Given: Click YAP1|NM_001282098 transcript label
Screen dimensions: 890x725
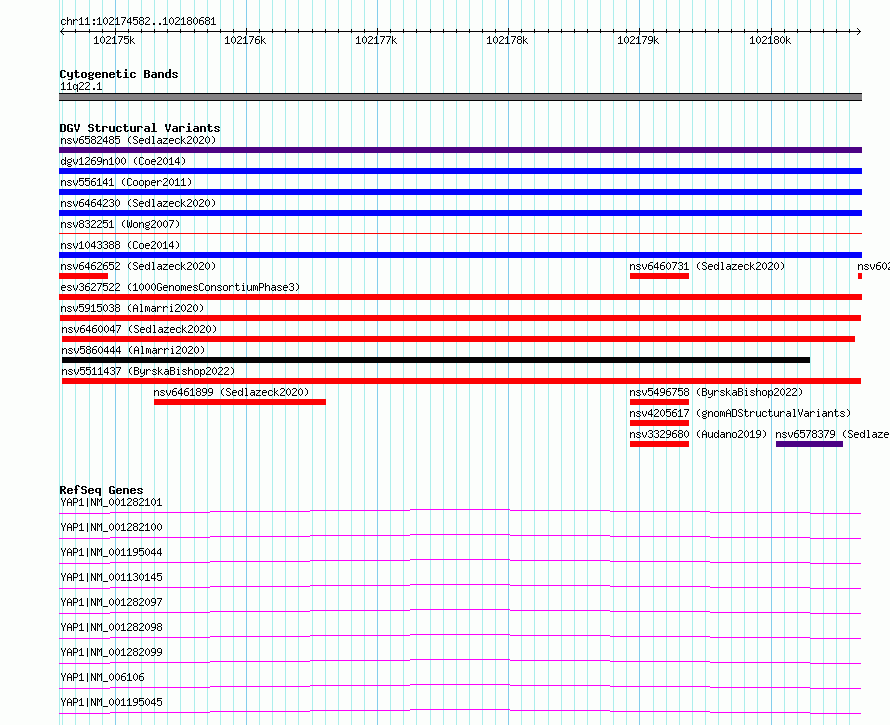Looking at the screenshot, I should pos(111,627).
